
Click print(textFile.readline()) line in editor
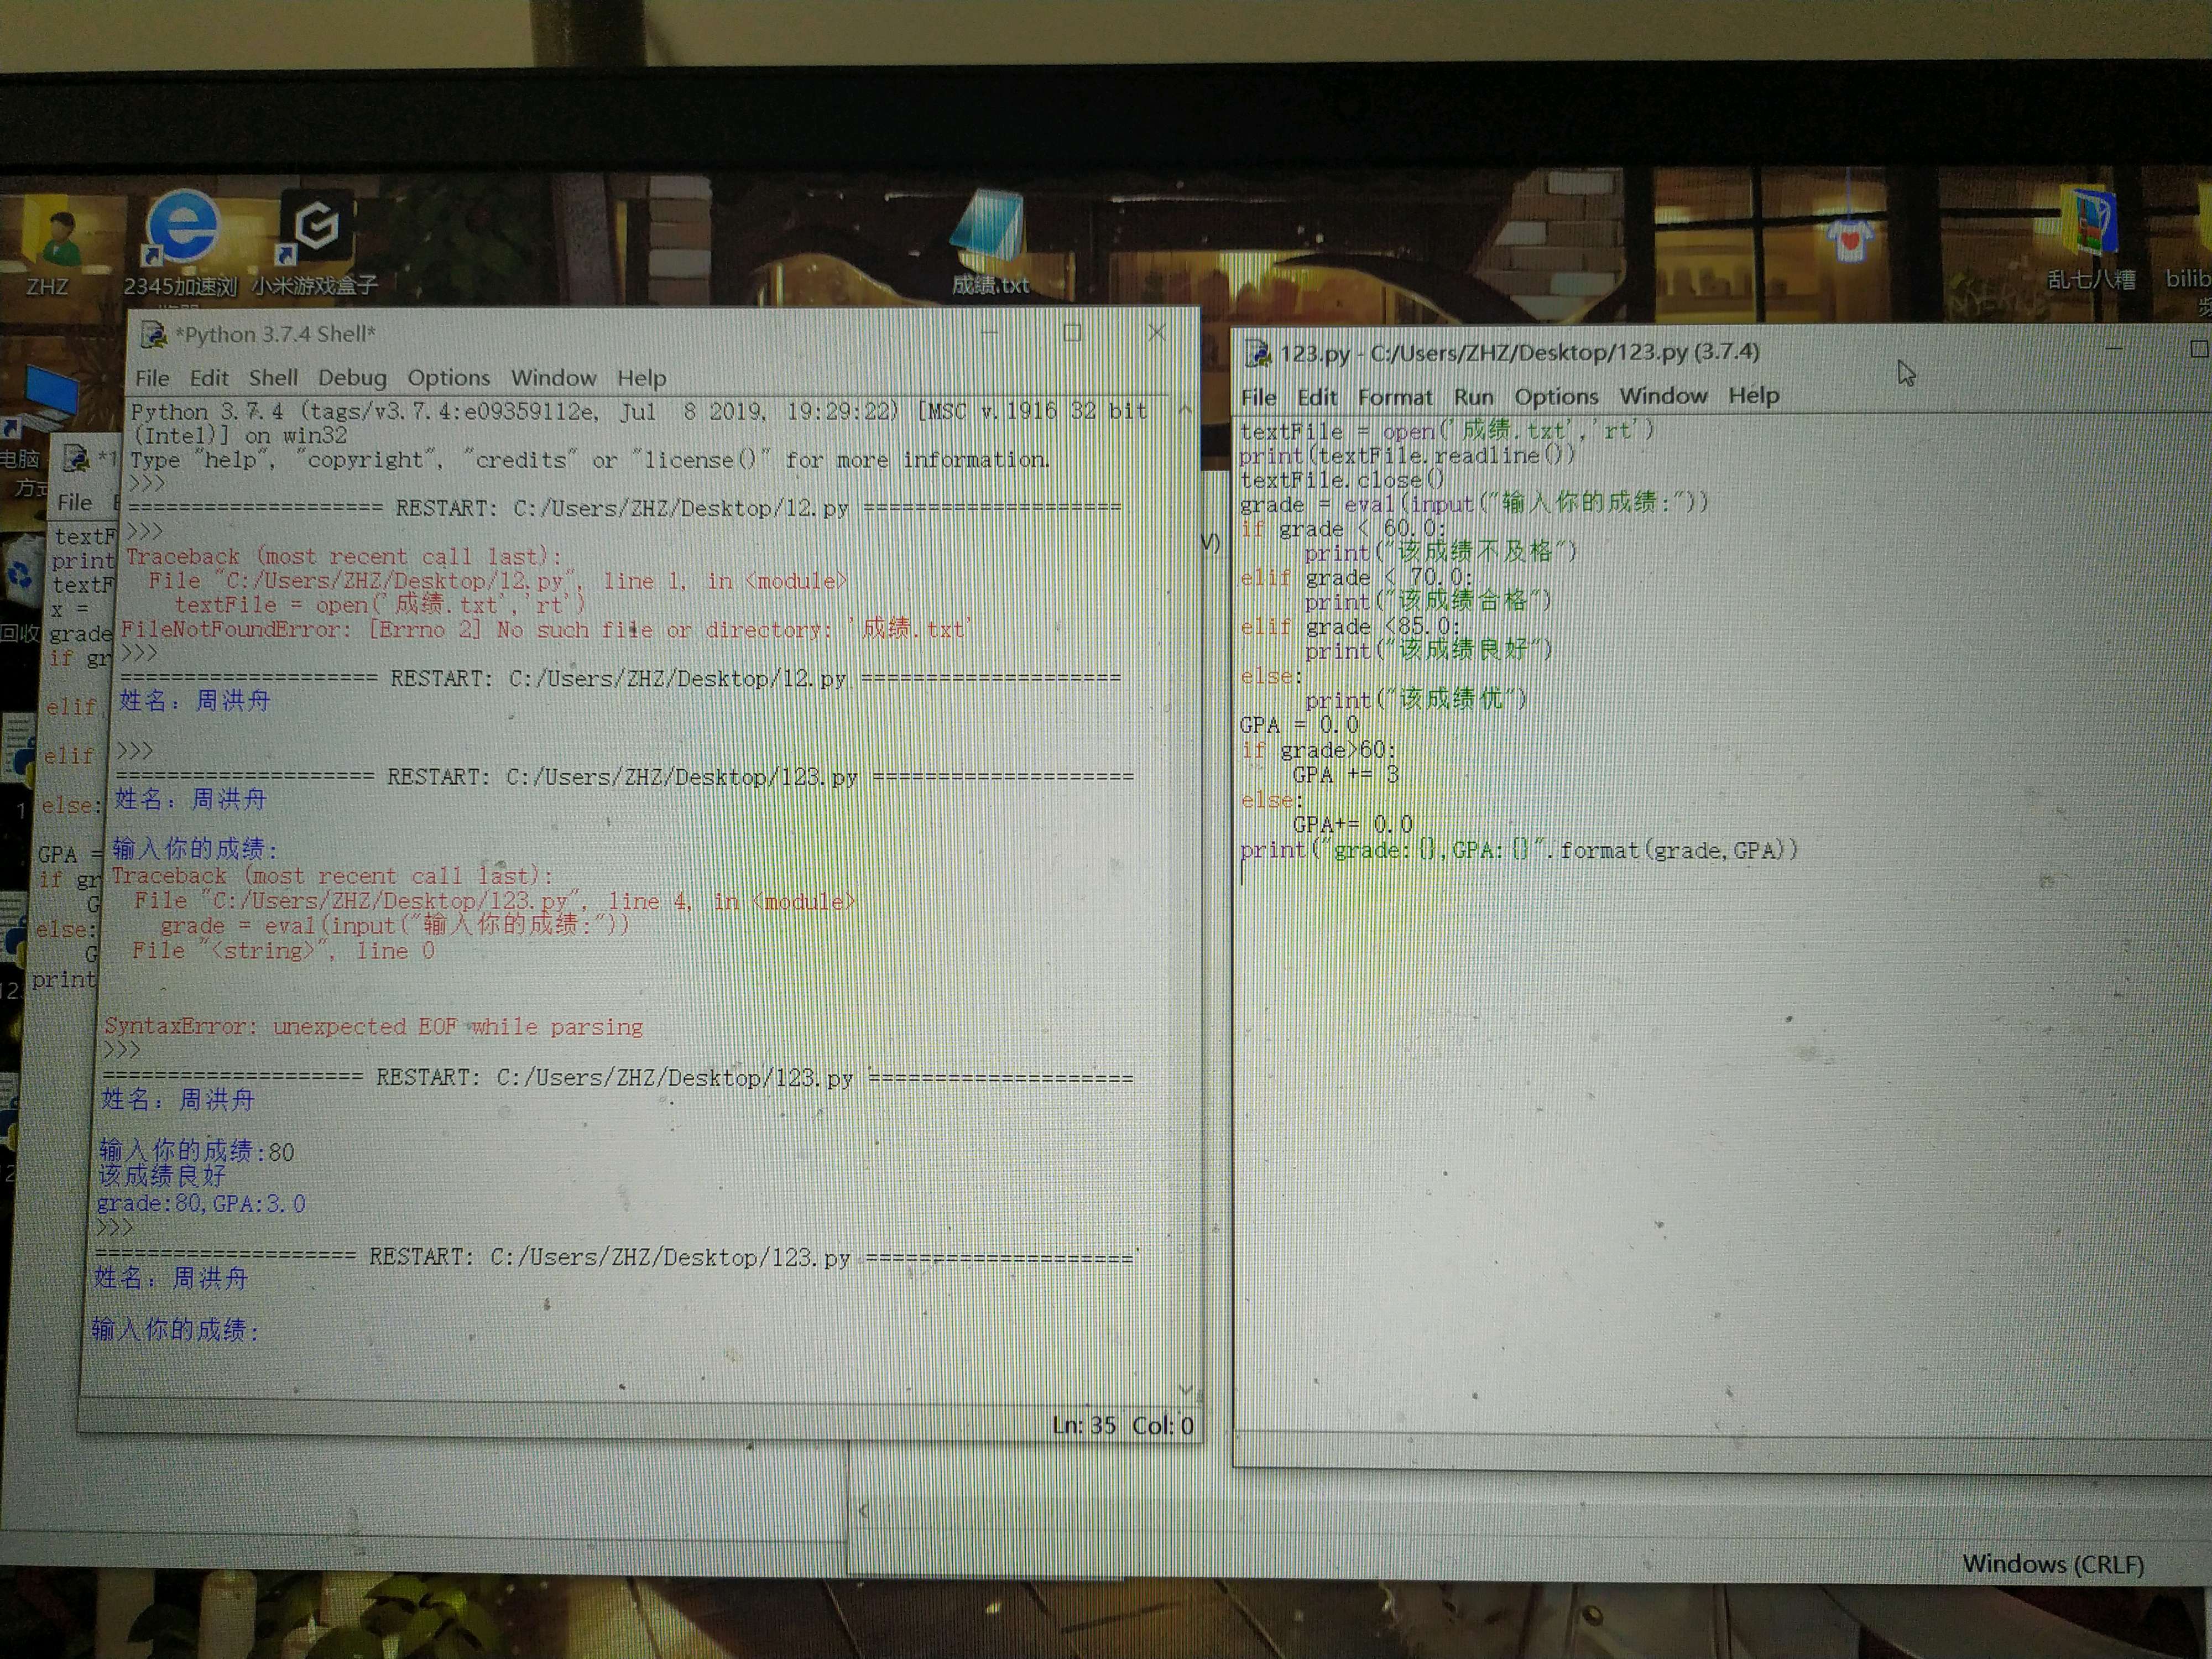click(x=1407, y=456)
